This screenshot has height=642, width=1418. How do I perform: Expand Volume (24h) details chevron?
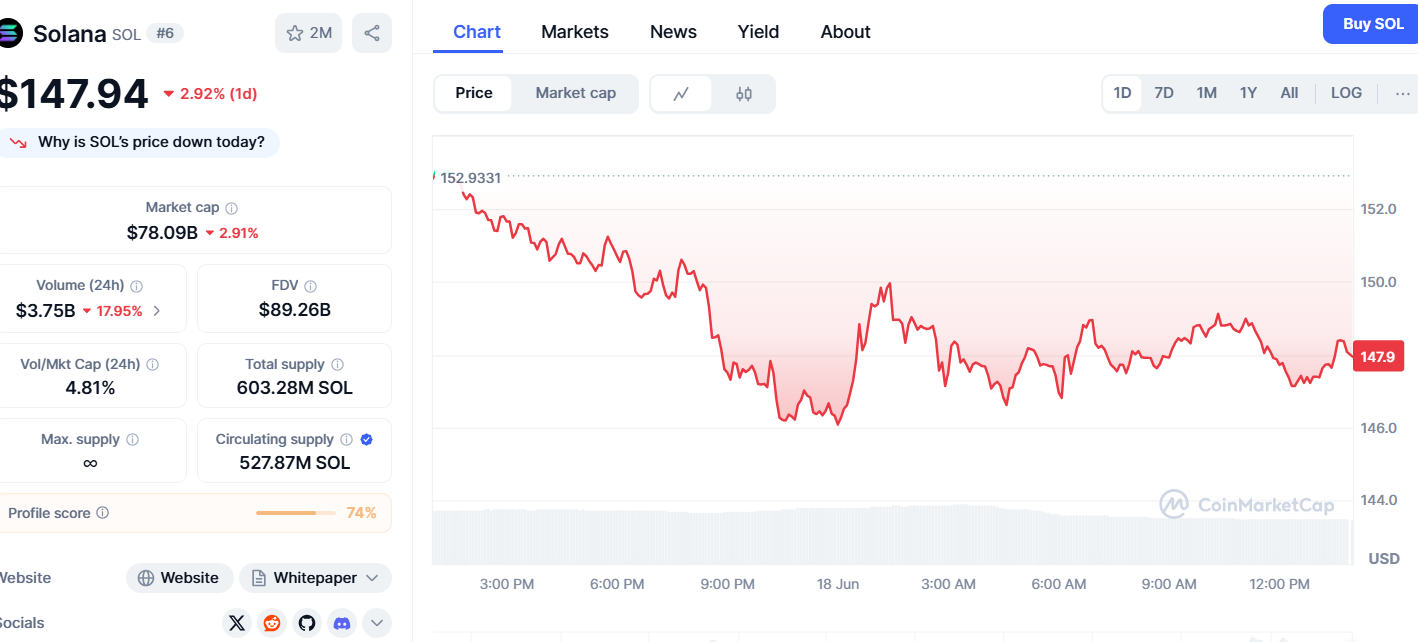(156, 311)
